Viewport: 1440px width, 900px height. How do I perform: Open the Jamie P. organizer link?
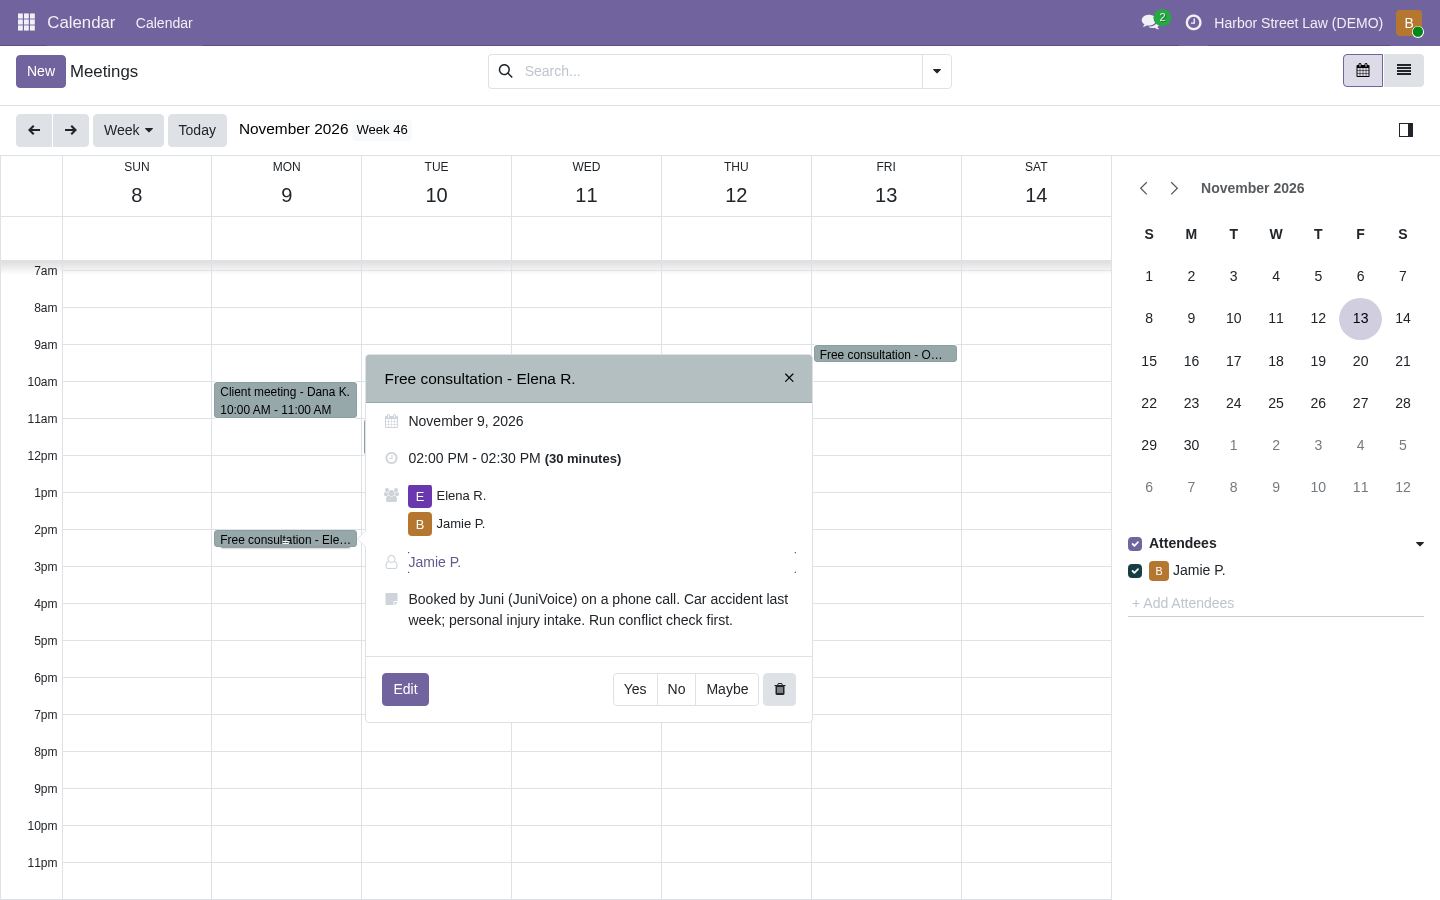point(434,562)
